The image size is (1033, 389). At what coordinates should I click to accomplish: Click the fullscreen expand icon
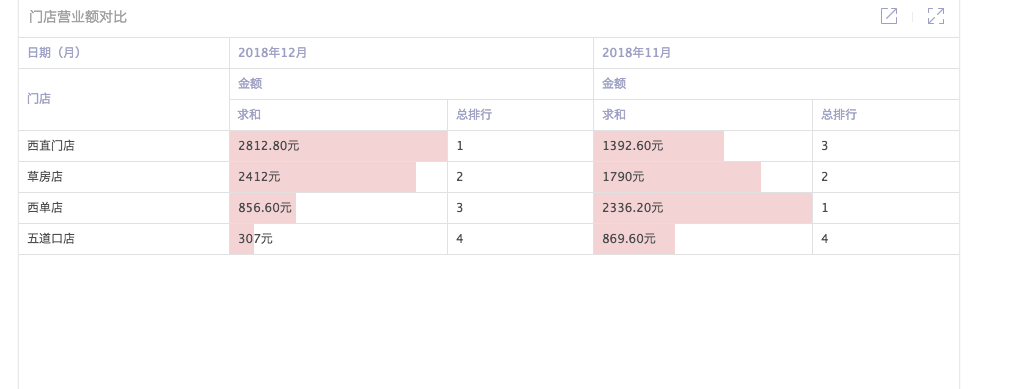click(x=935, y=16)
